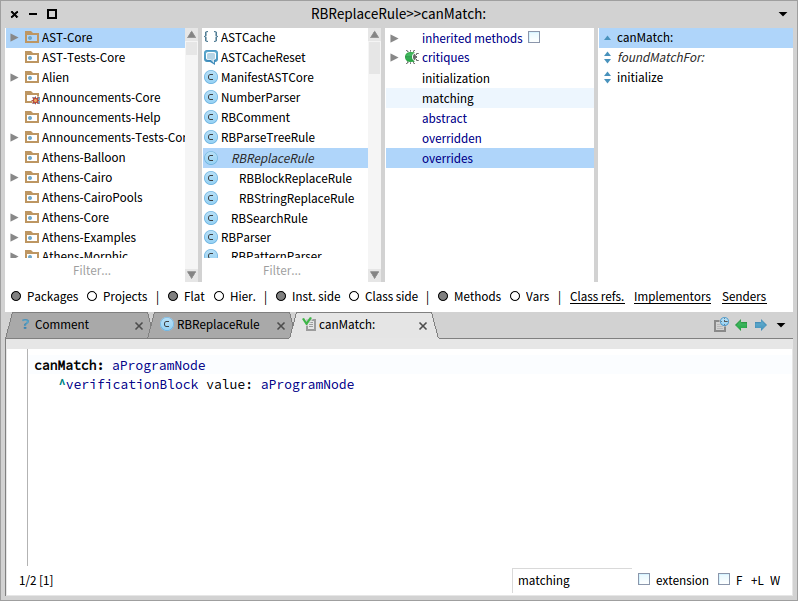Close the canMatch: tab
798x601 pixels.
pos(422,326)
